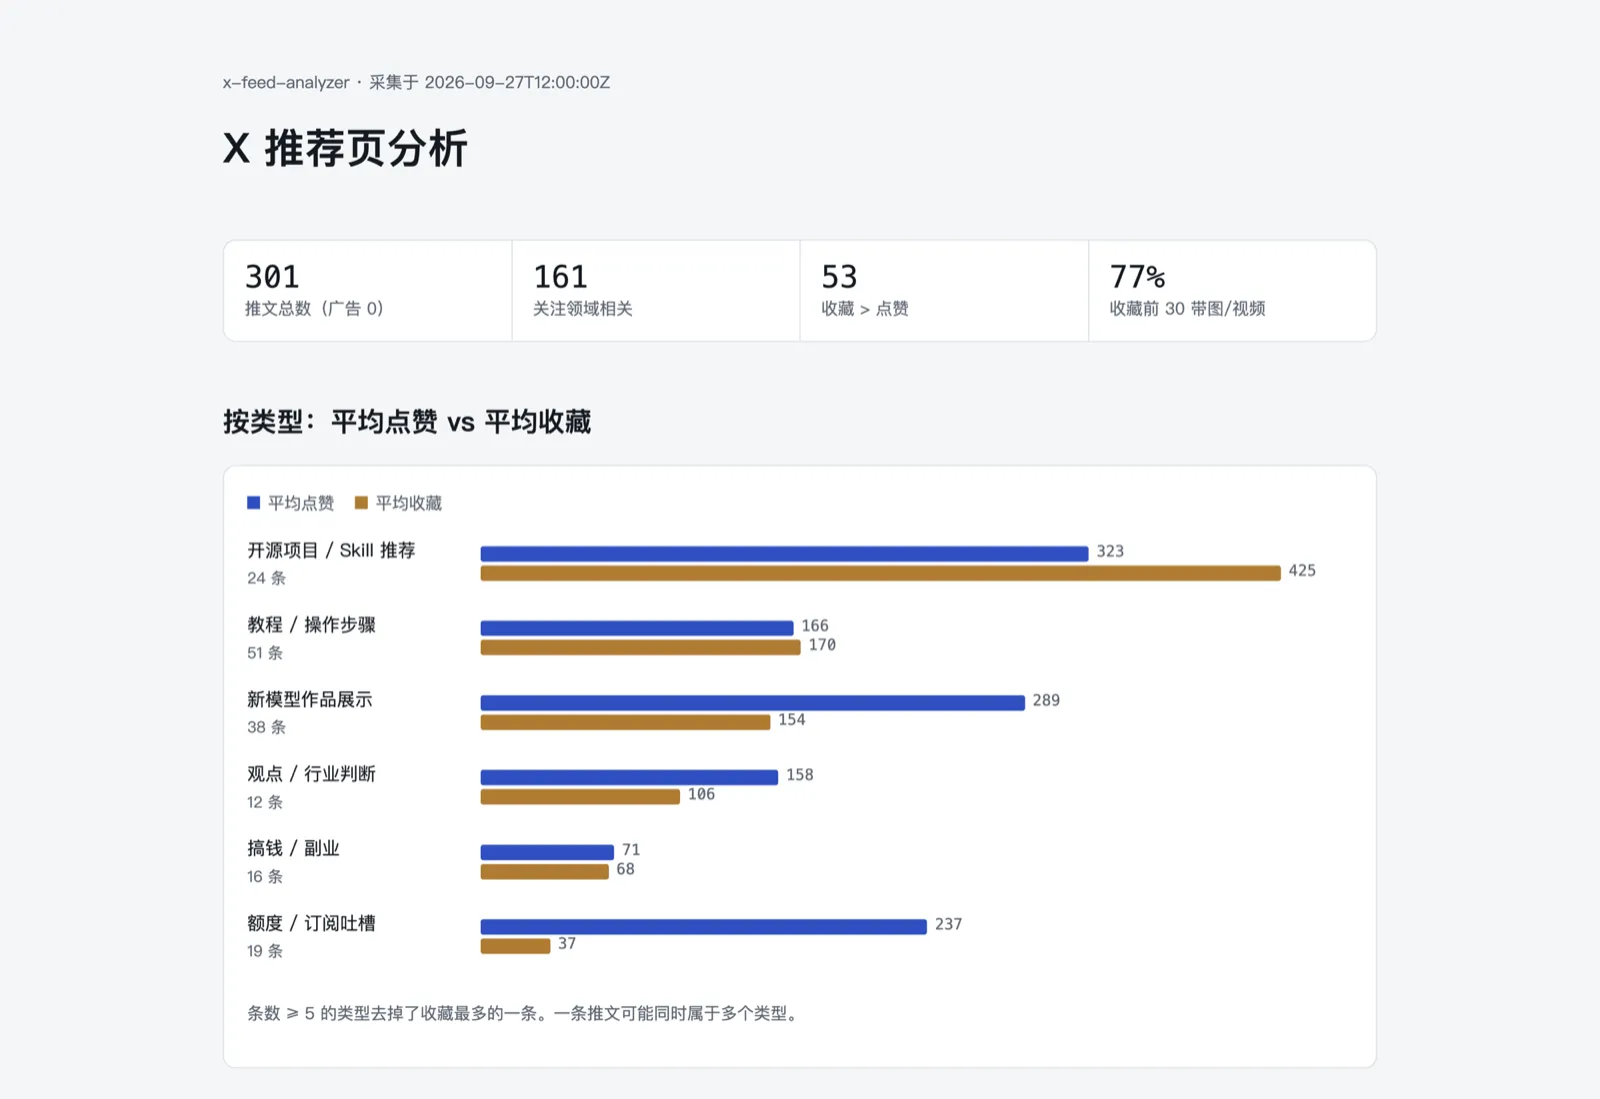
Task: Click the value 158 beside the bar
Action: click(800, 775)
